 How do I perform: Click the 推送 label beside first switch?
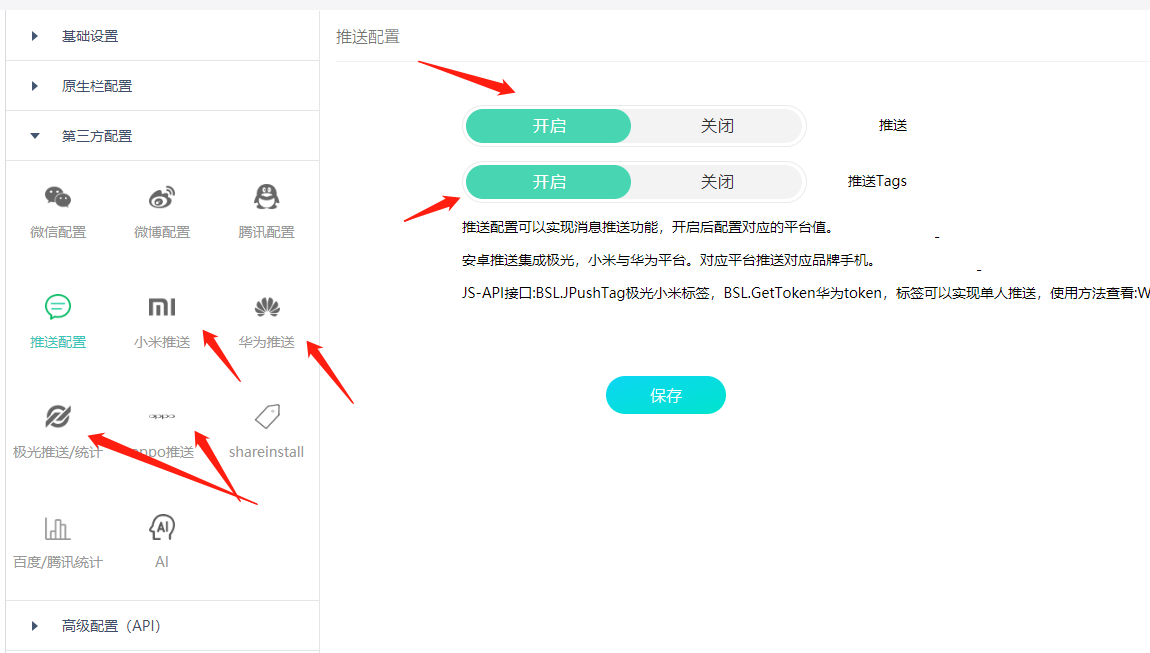point(893,125)
